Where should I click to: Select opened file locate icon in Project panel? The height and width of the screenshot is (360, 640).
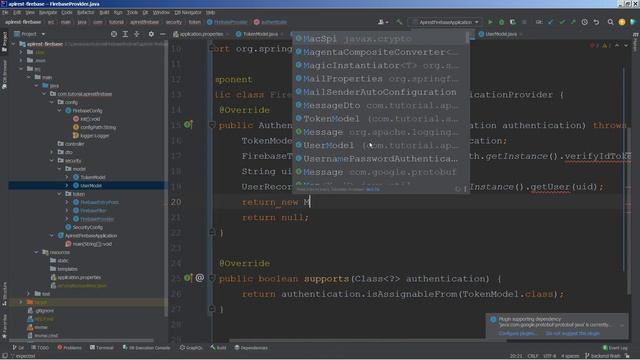tap(114, 34)
